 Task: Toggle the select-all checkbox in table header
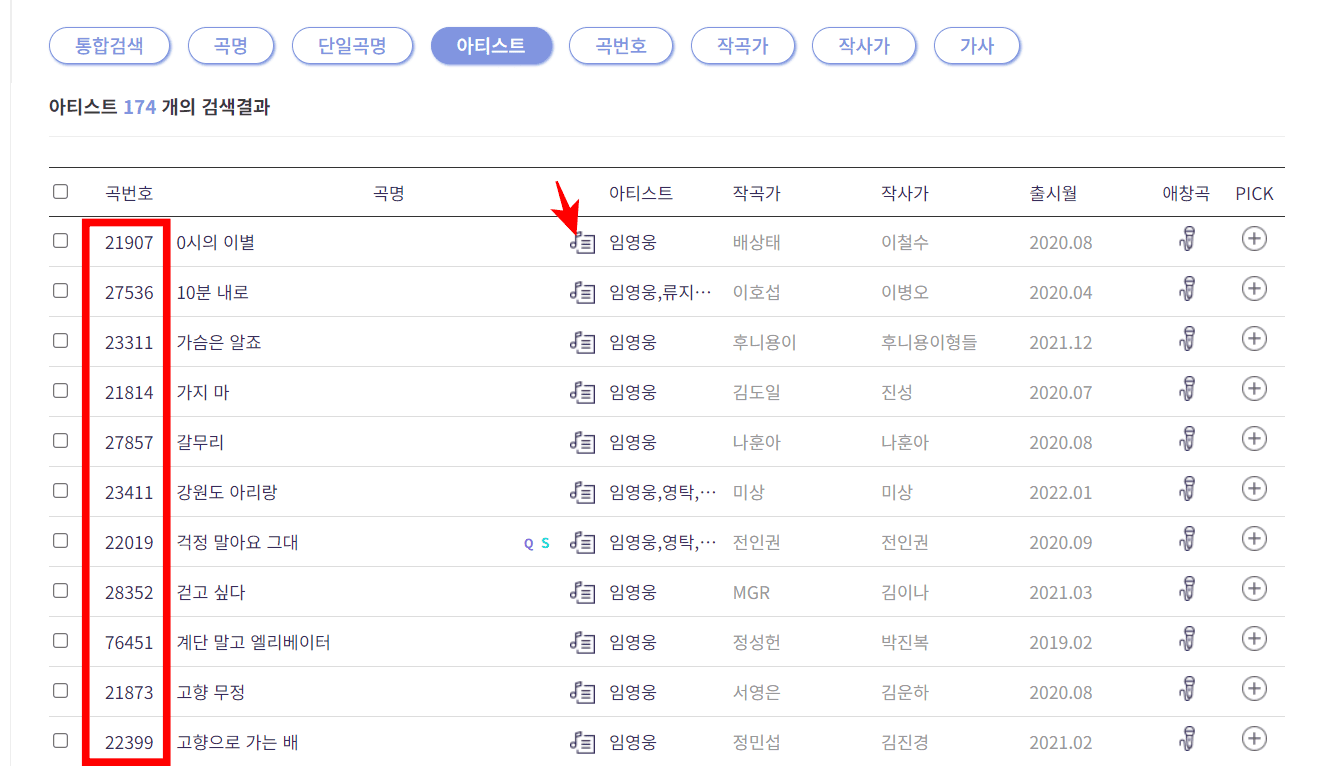(61, 192)
